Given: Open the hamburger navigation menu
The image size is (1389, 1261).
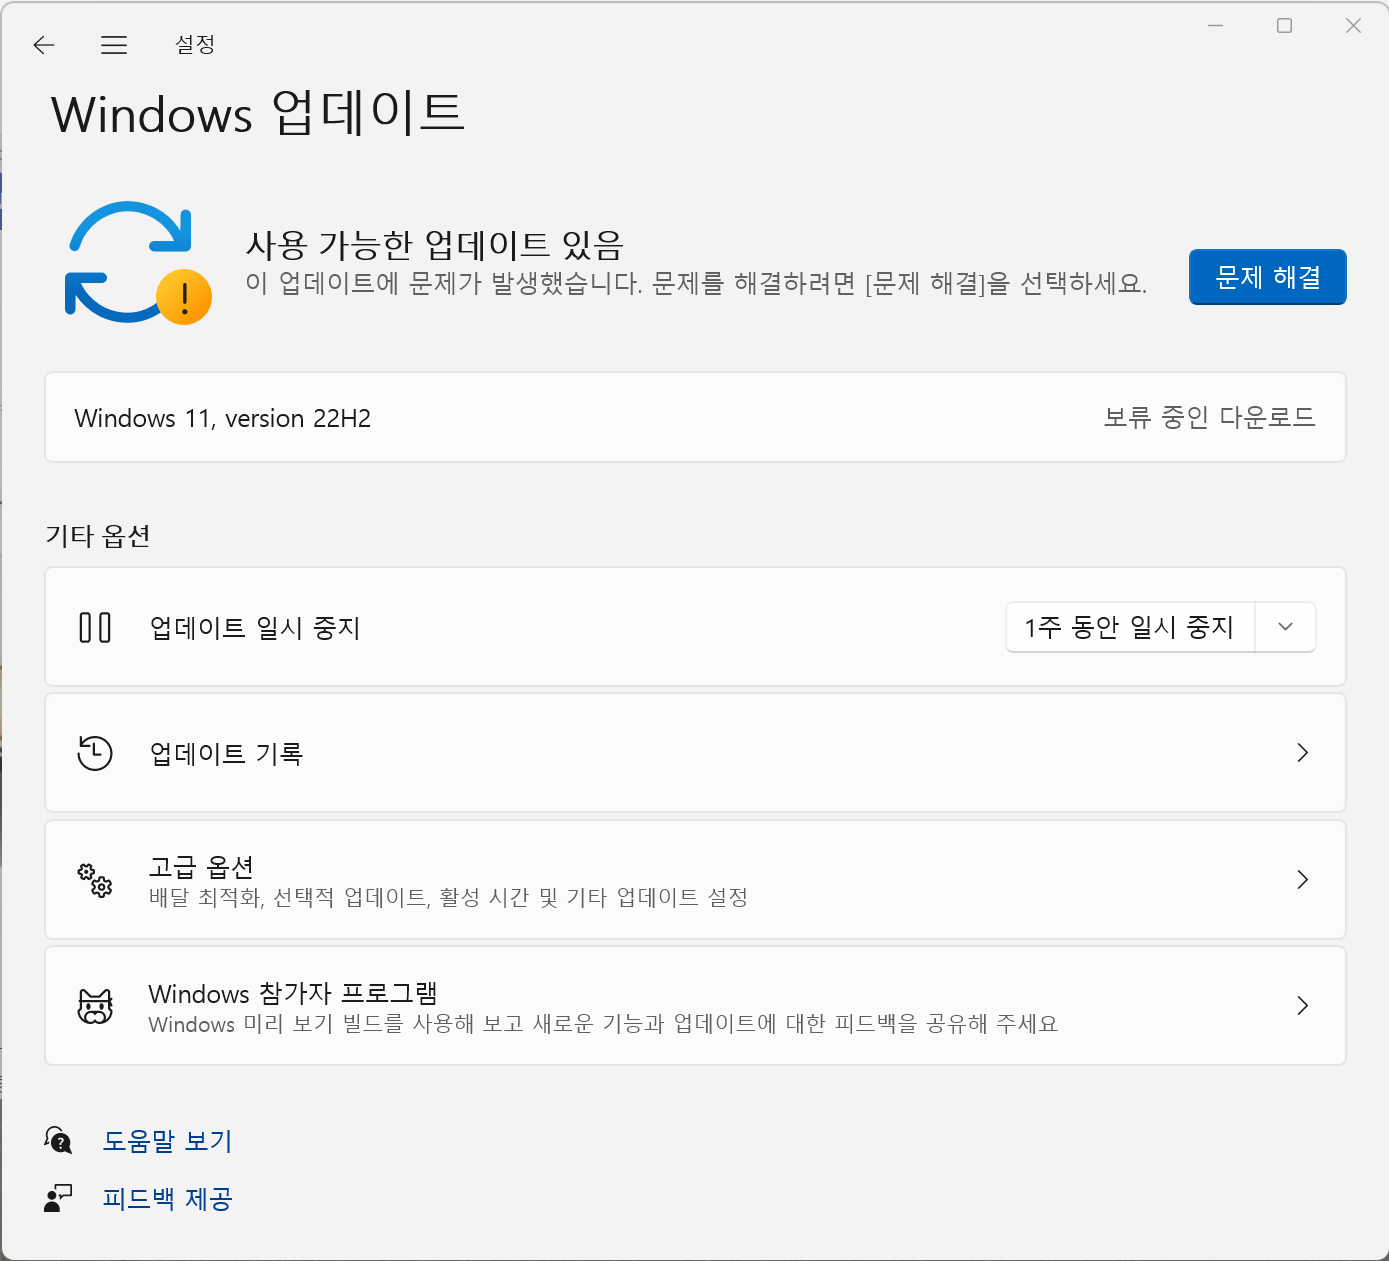Looking at the screenshot, I should (x=114, y=45).
